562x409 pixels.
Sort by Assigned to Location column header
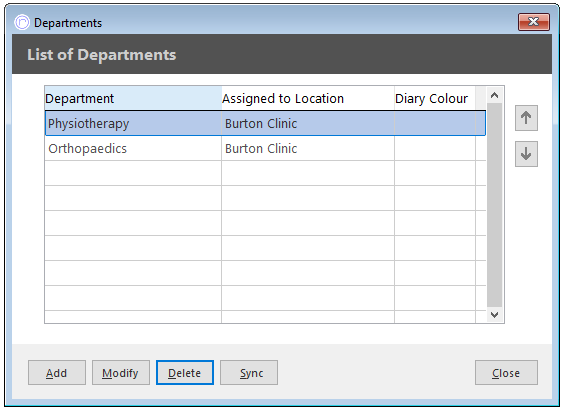coord(308,98)
